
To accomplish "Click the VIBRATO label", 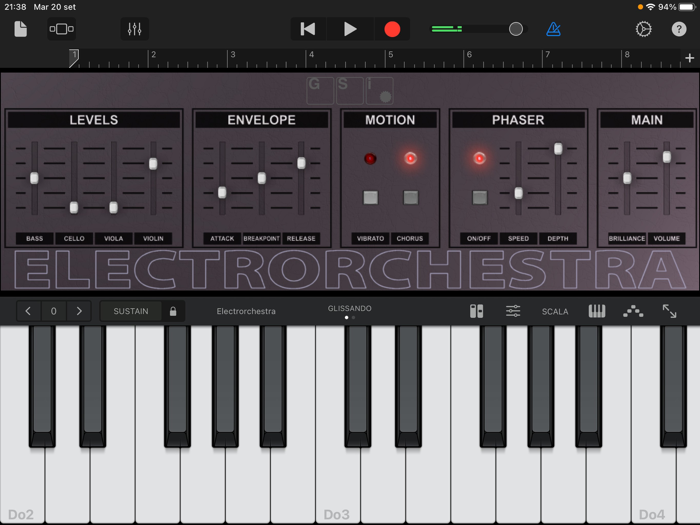I will point(370,238).
